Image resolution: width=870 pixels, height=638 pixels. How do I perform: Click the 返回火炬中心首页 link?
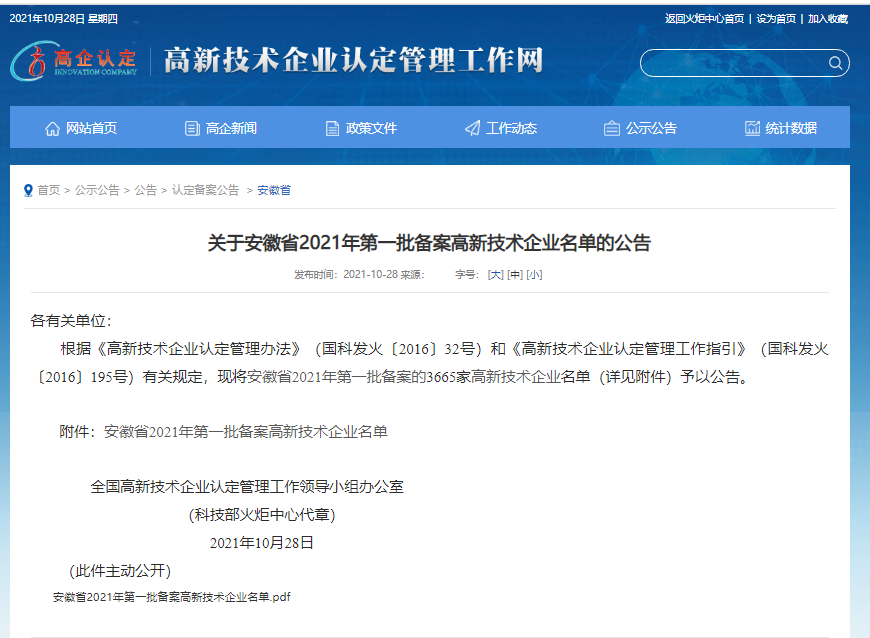704,19
